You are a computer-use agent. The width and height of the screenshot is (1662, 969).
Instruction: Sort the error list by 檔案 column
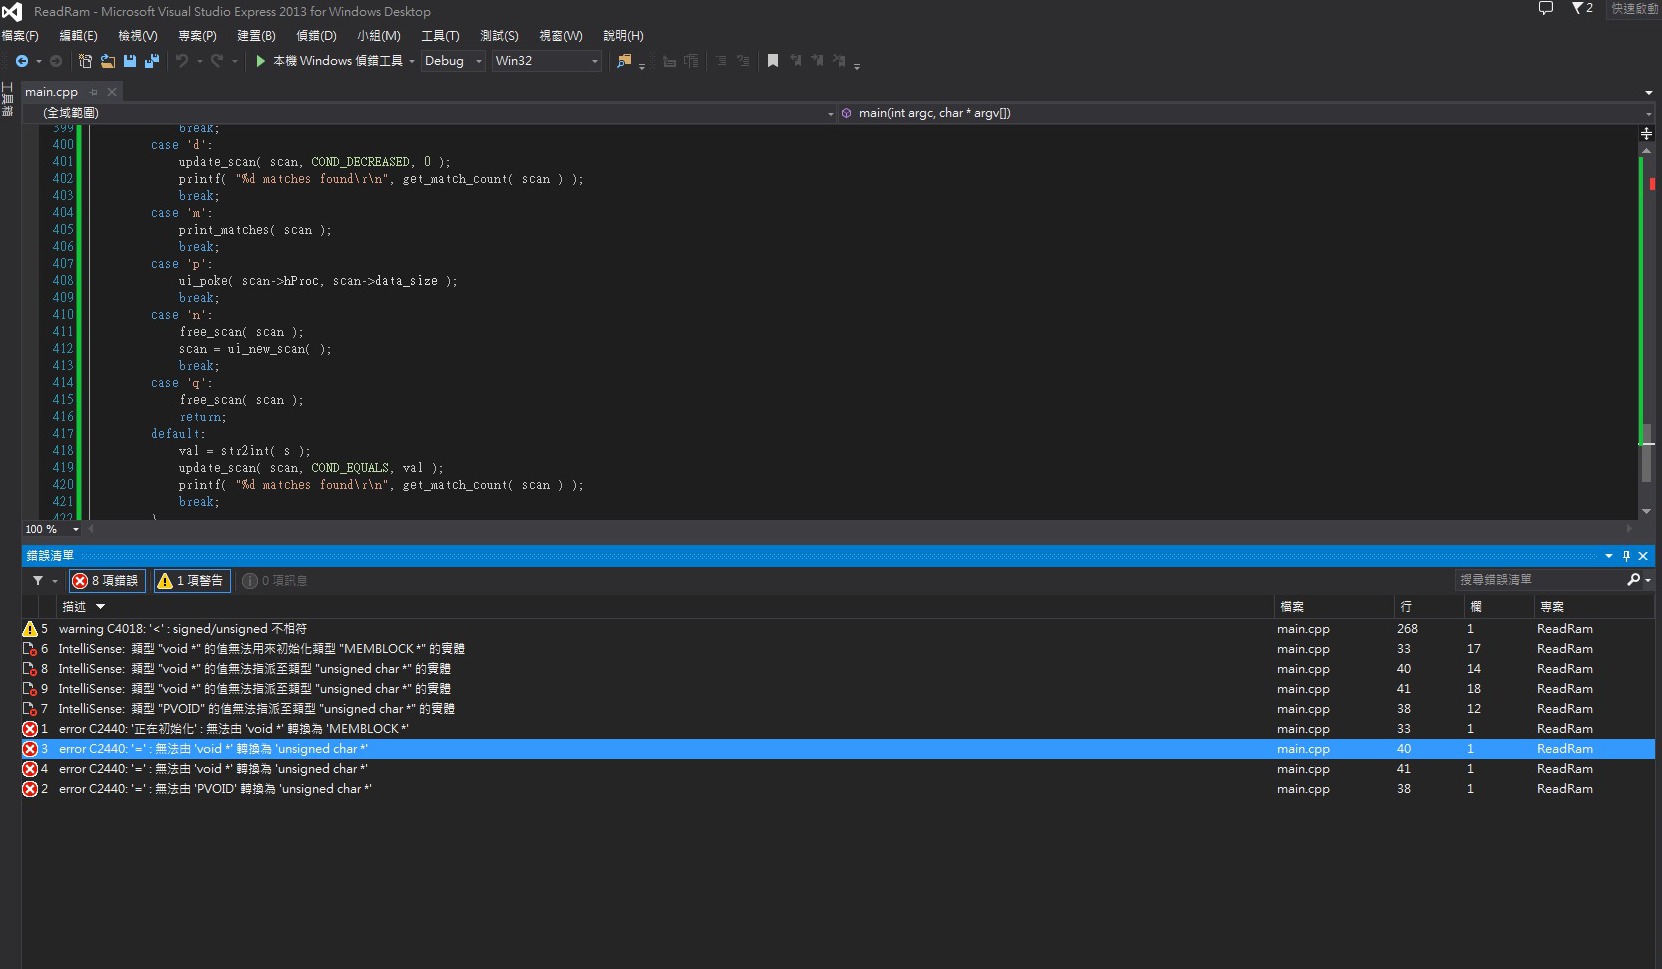(x=1292, y=607)
